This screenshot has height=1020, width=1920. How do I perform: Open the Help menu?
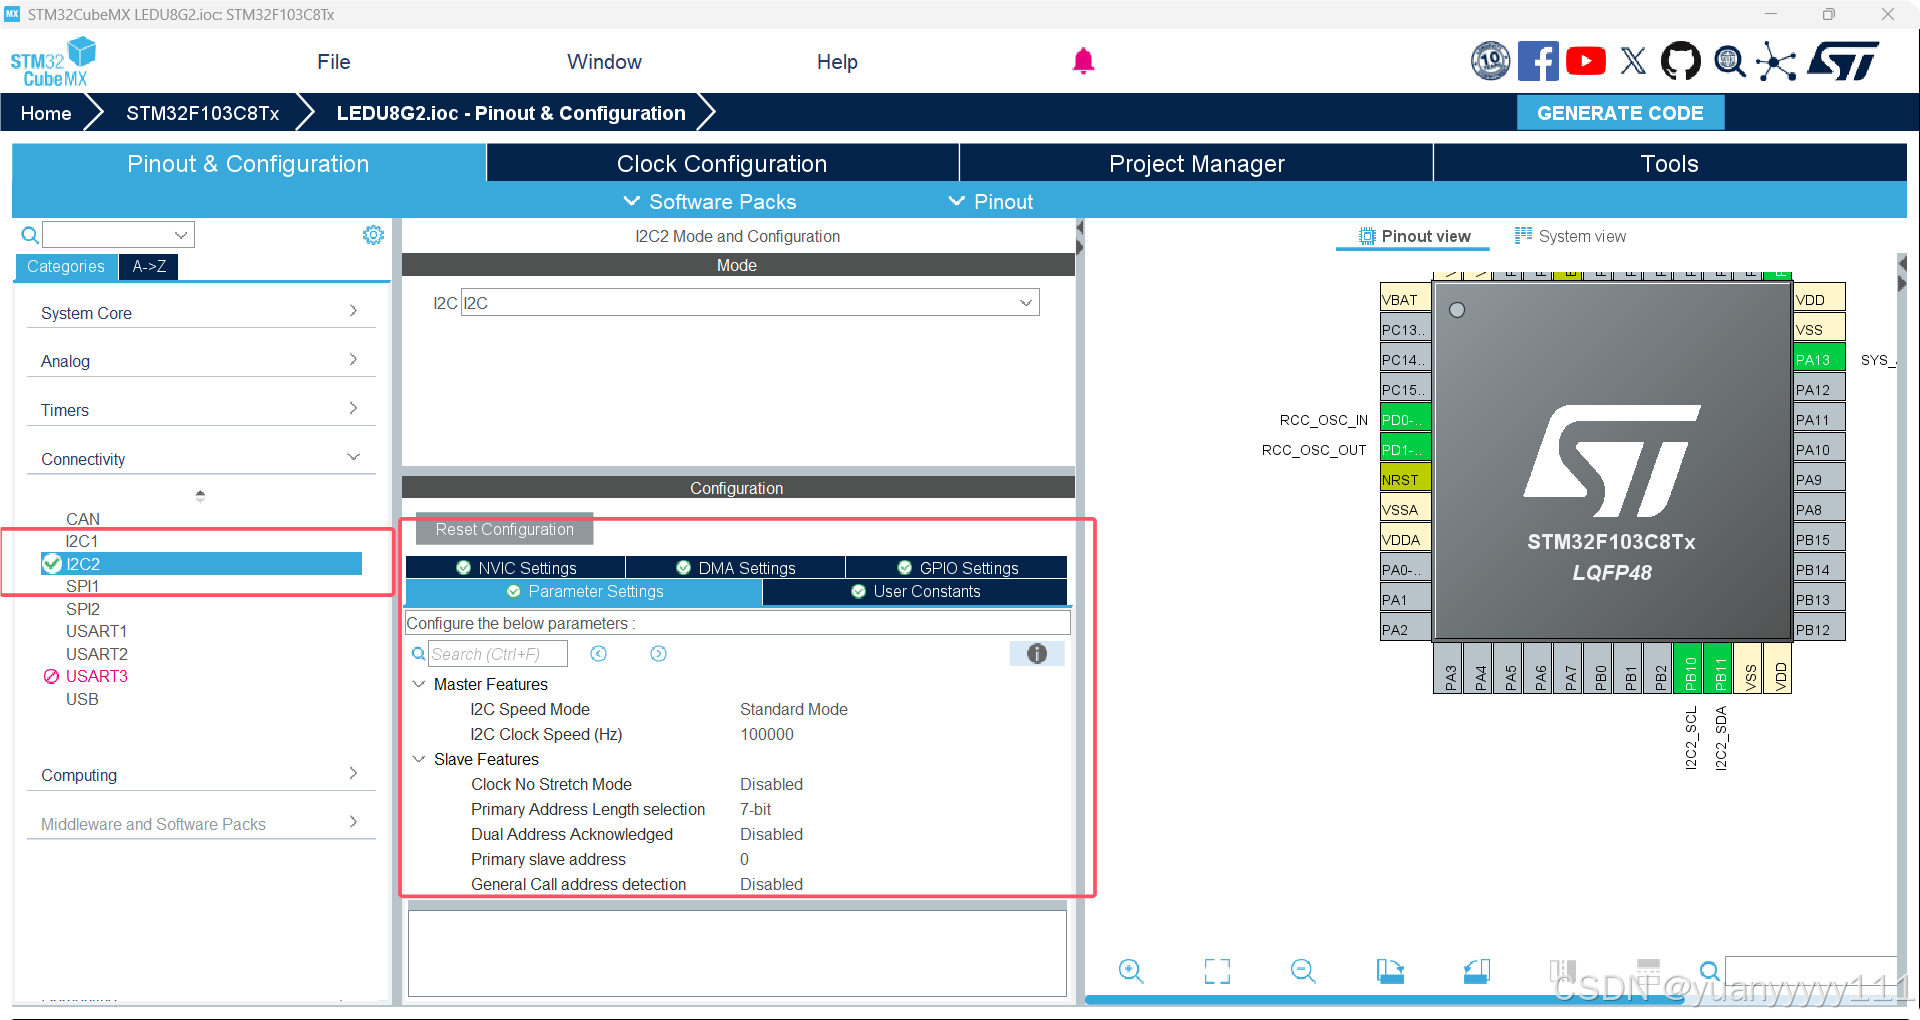point(837,62)
